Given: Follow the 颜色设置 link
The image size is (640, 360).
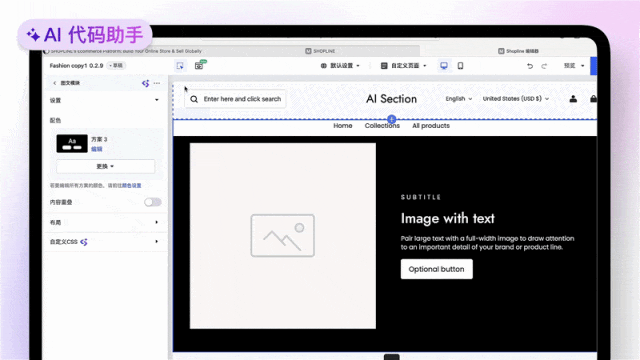Looking at the screenshot, I should (131, 185).
